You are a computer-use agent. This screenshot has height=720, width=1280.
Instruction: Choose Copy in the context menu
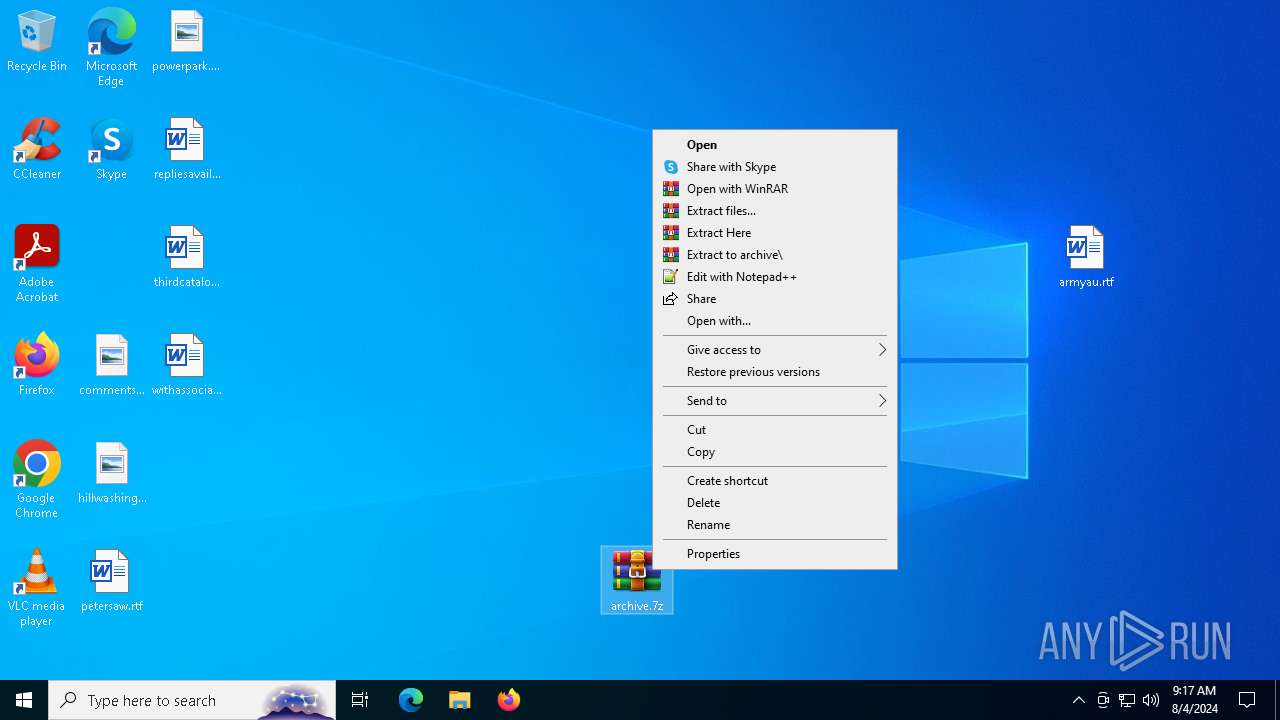click(775, 452)
